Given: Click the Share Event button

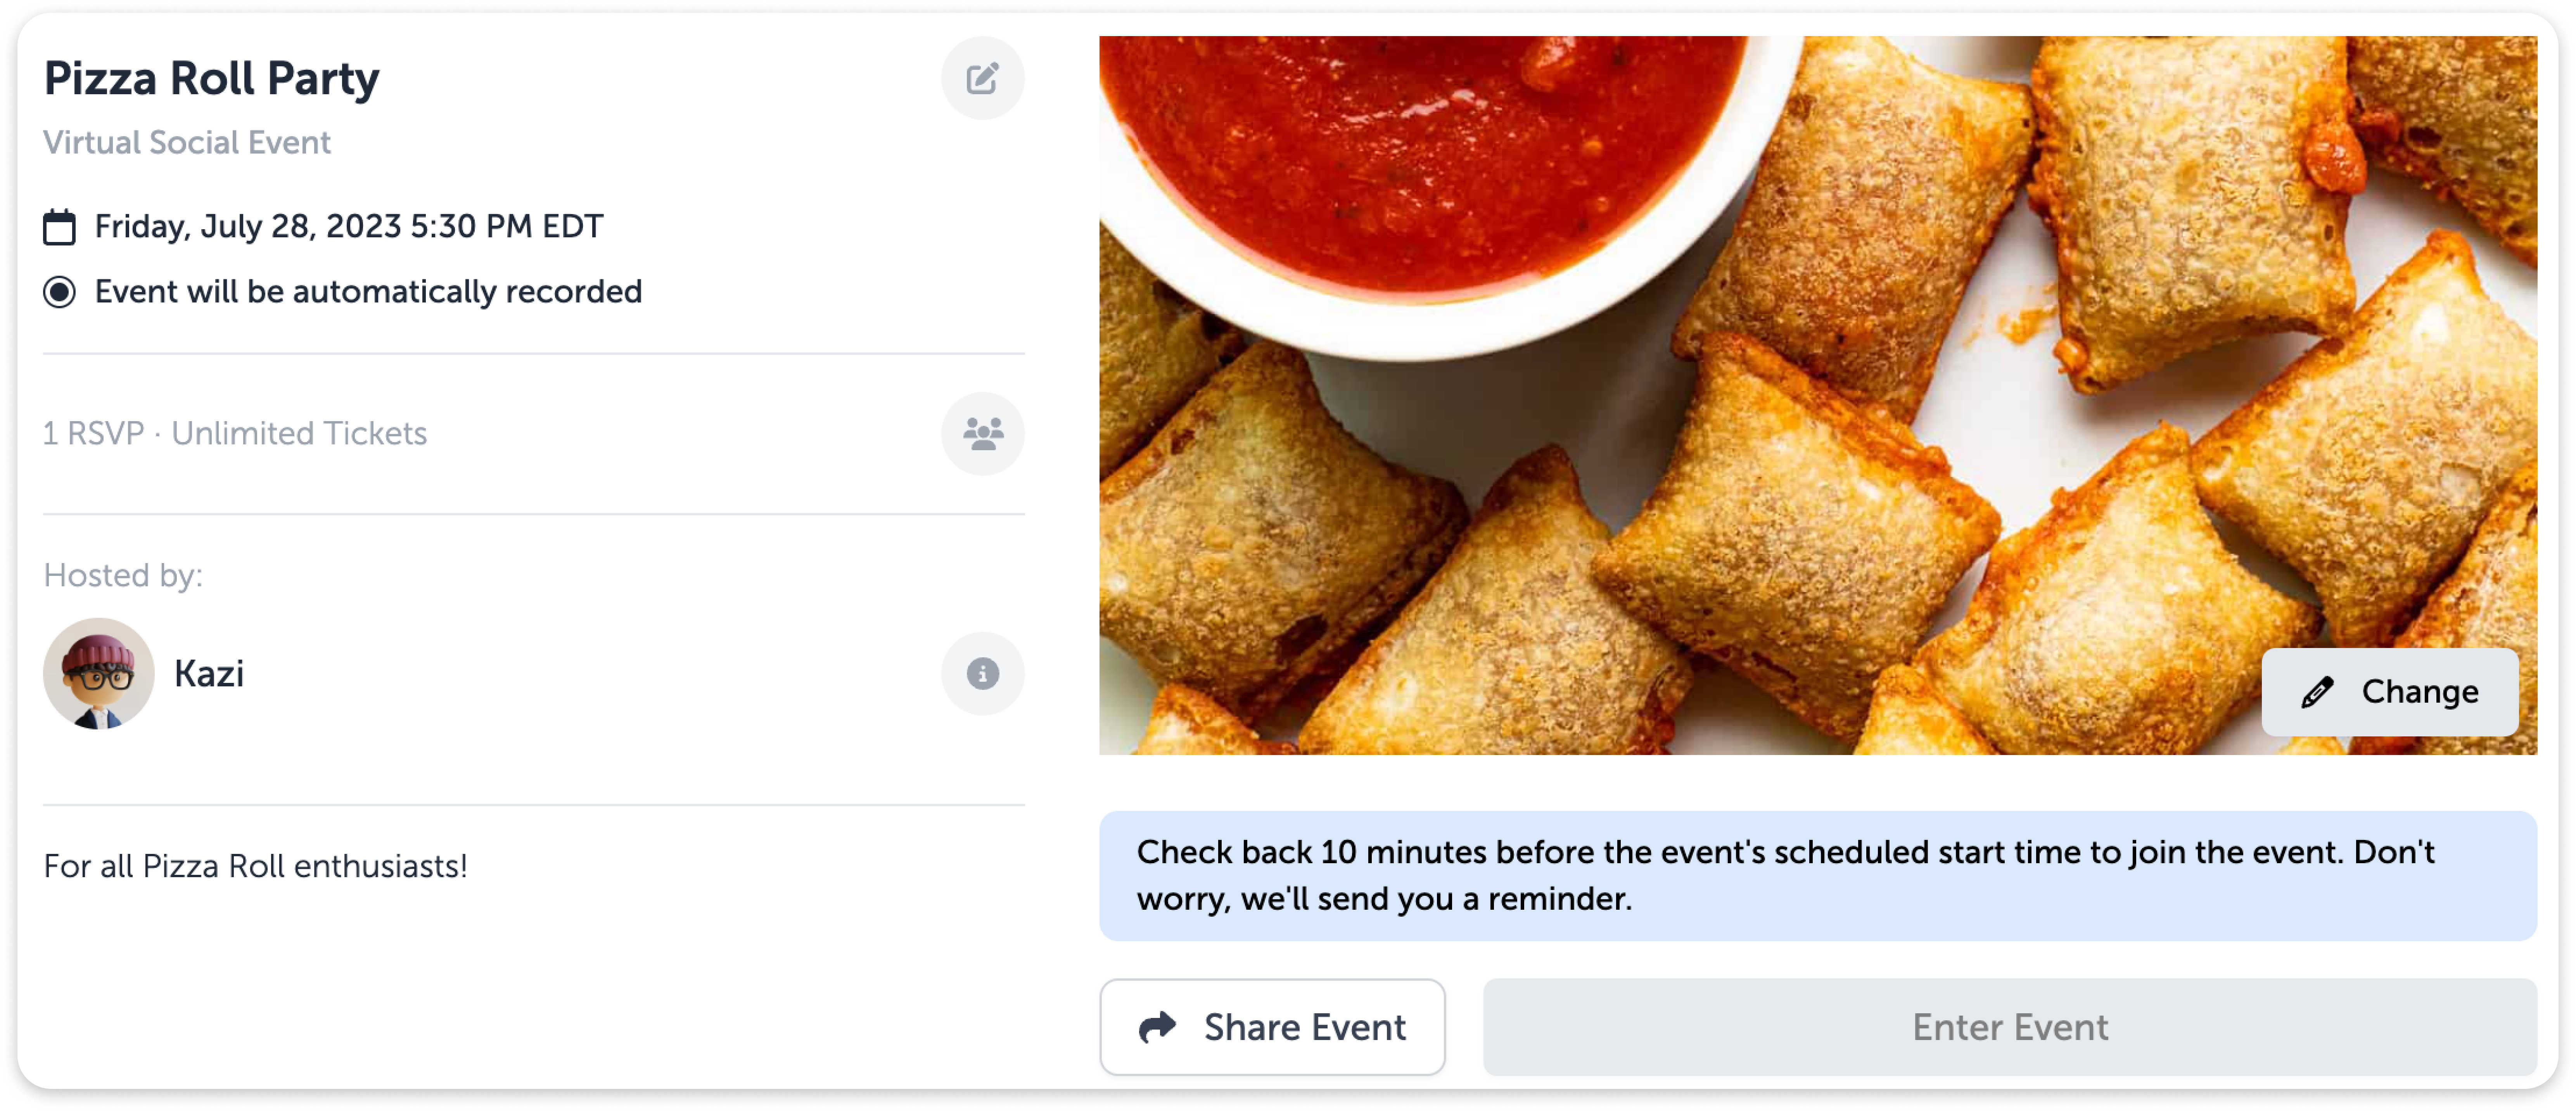Looking at the screenshot, I should pyautogui.click(x=1272, y=1027).
